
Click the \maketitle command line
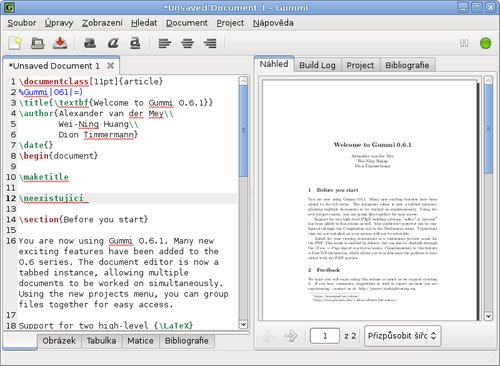tap(44, 177)
